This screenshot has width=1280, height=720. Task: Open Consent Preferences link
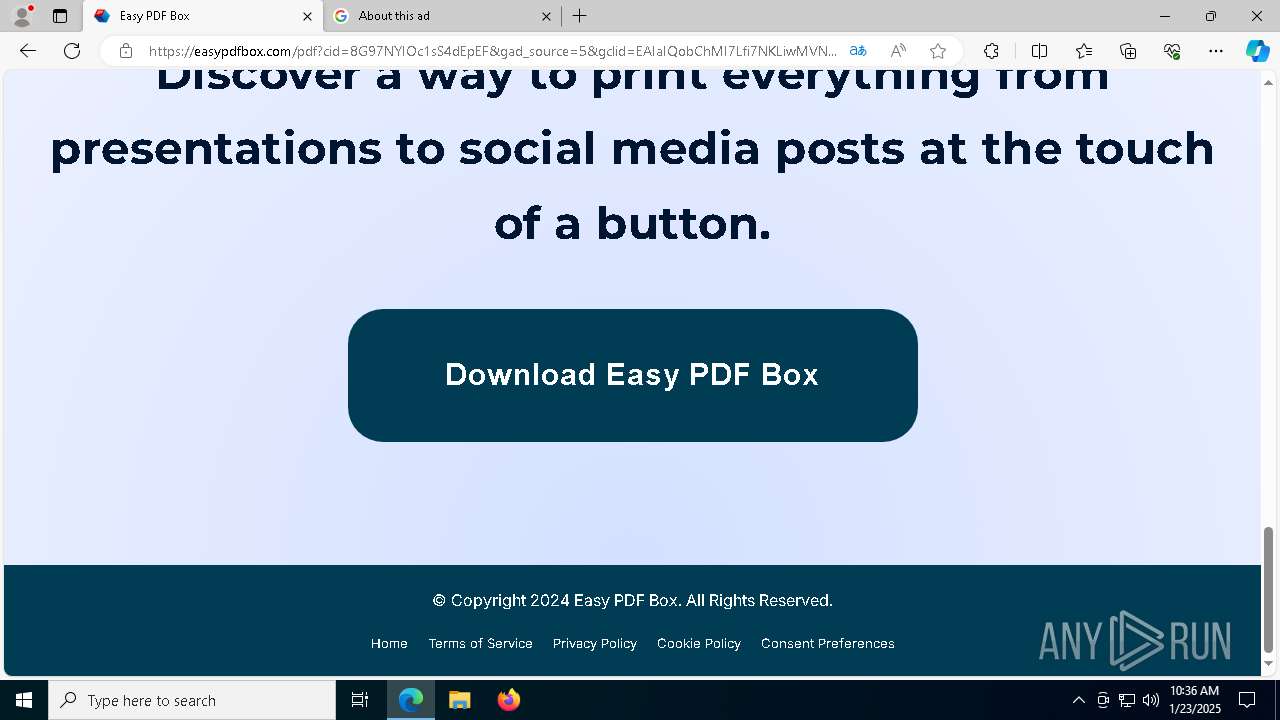coord(828,644)
